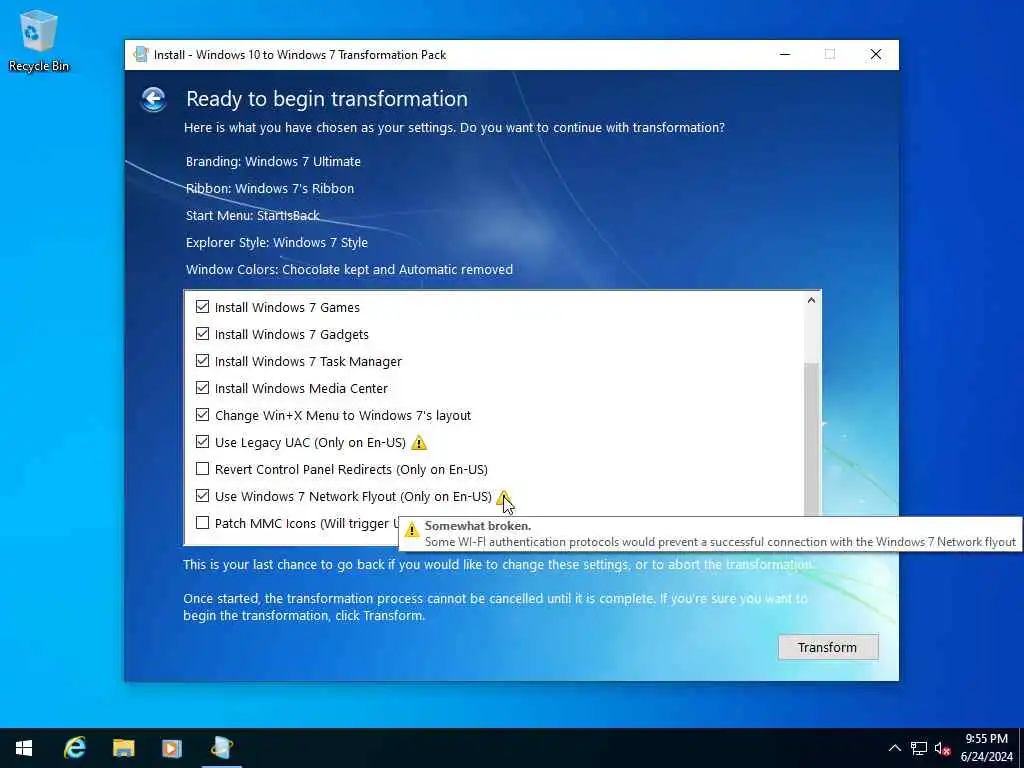Click the Transform button
This screenshot has width=1024, height=768.
point(827,647)
